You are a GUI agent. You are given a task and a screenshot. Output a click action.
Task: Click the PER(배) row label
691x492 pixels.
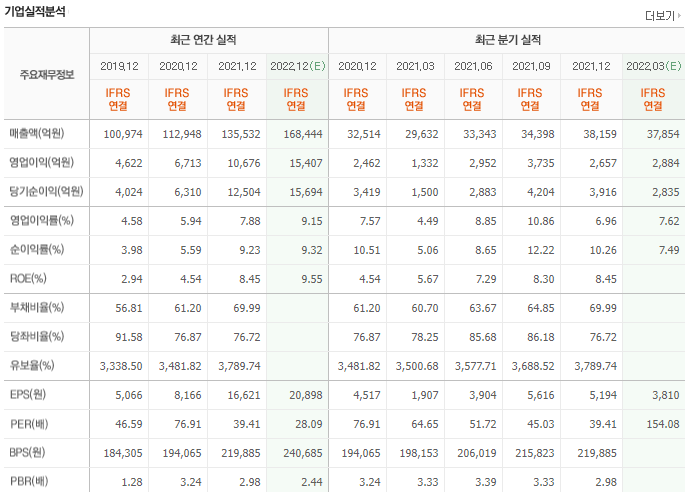pos(29,424)
